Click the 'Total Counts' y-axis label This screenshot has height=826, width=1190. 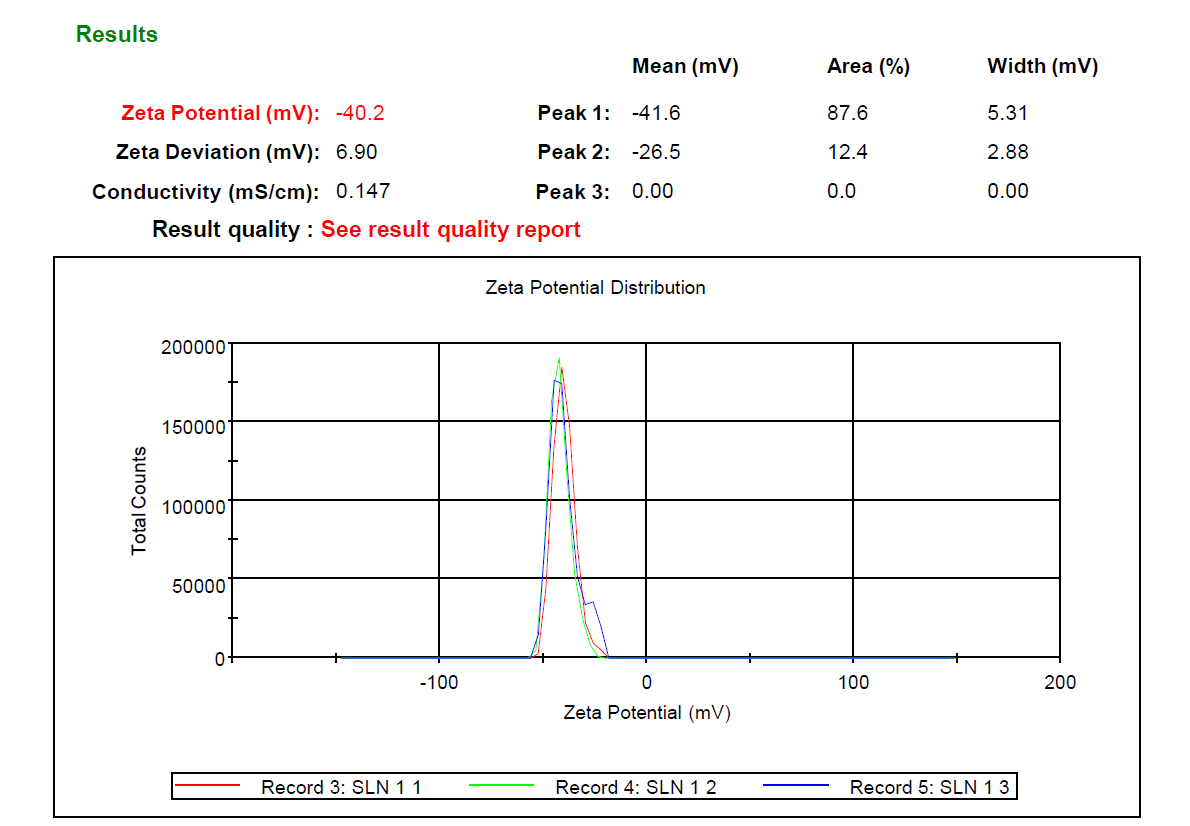pos(139,501)
